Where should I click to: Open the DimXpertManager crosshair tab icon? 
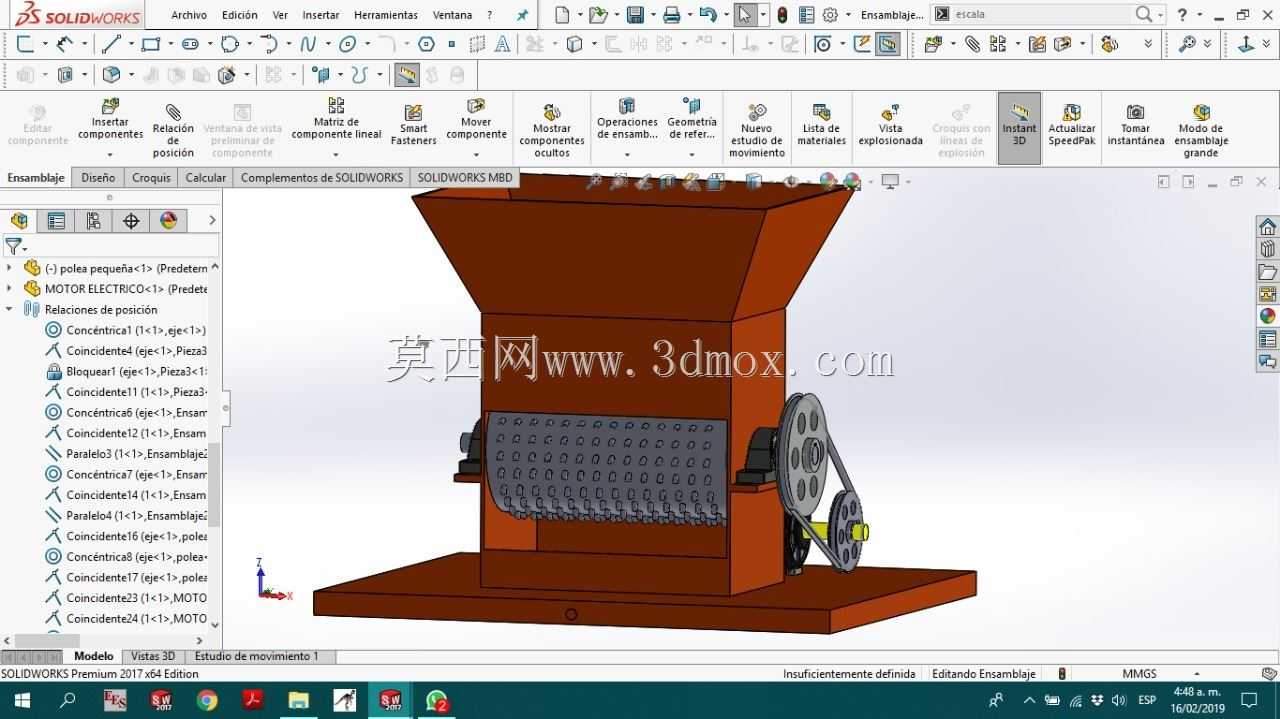131,221
